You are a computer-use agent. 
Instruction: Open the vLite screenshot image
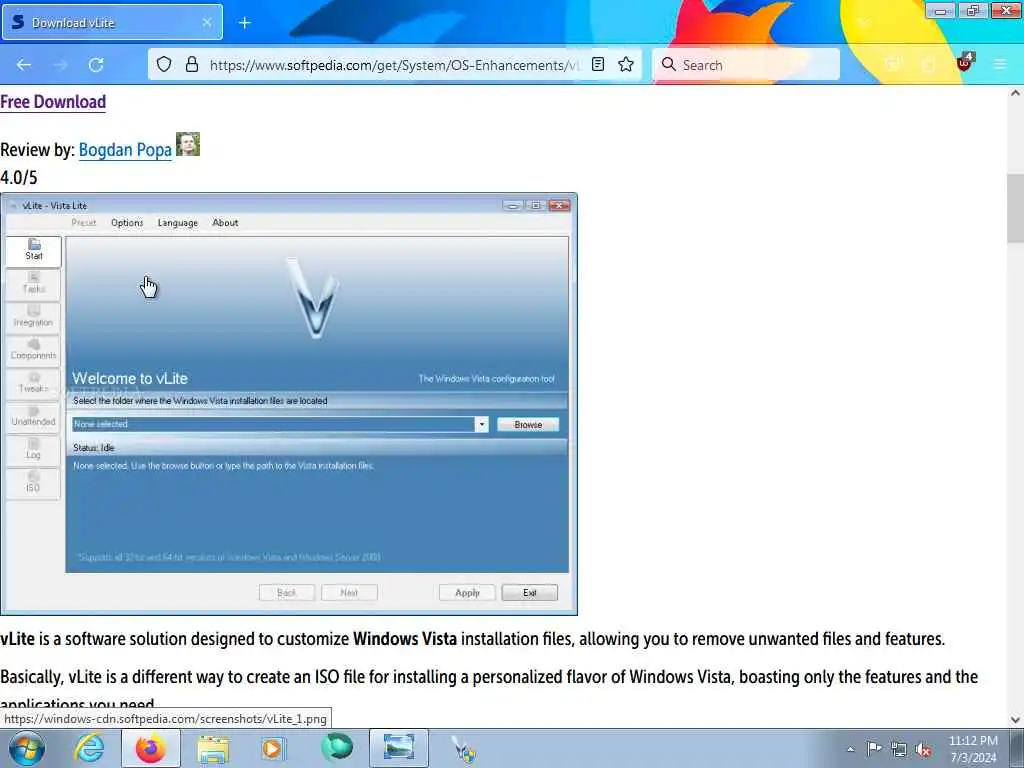[289, 404]
